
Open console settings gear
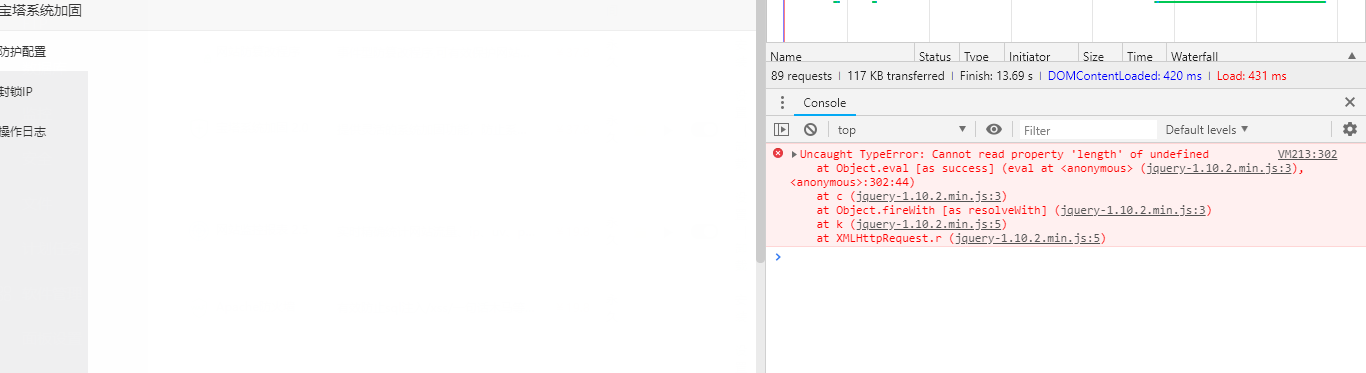(x=1350, y=129)
